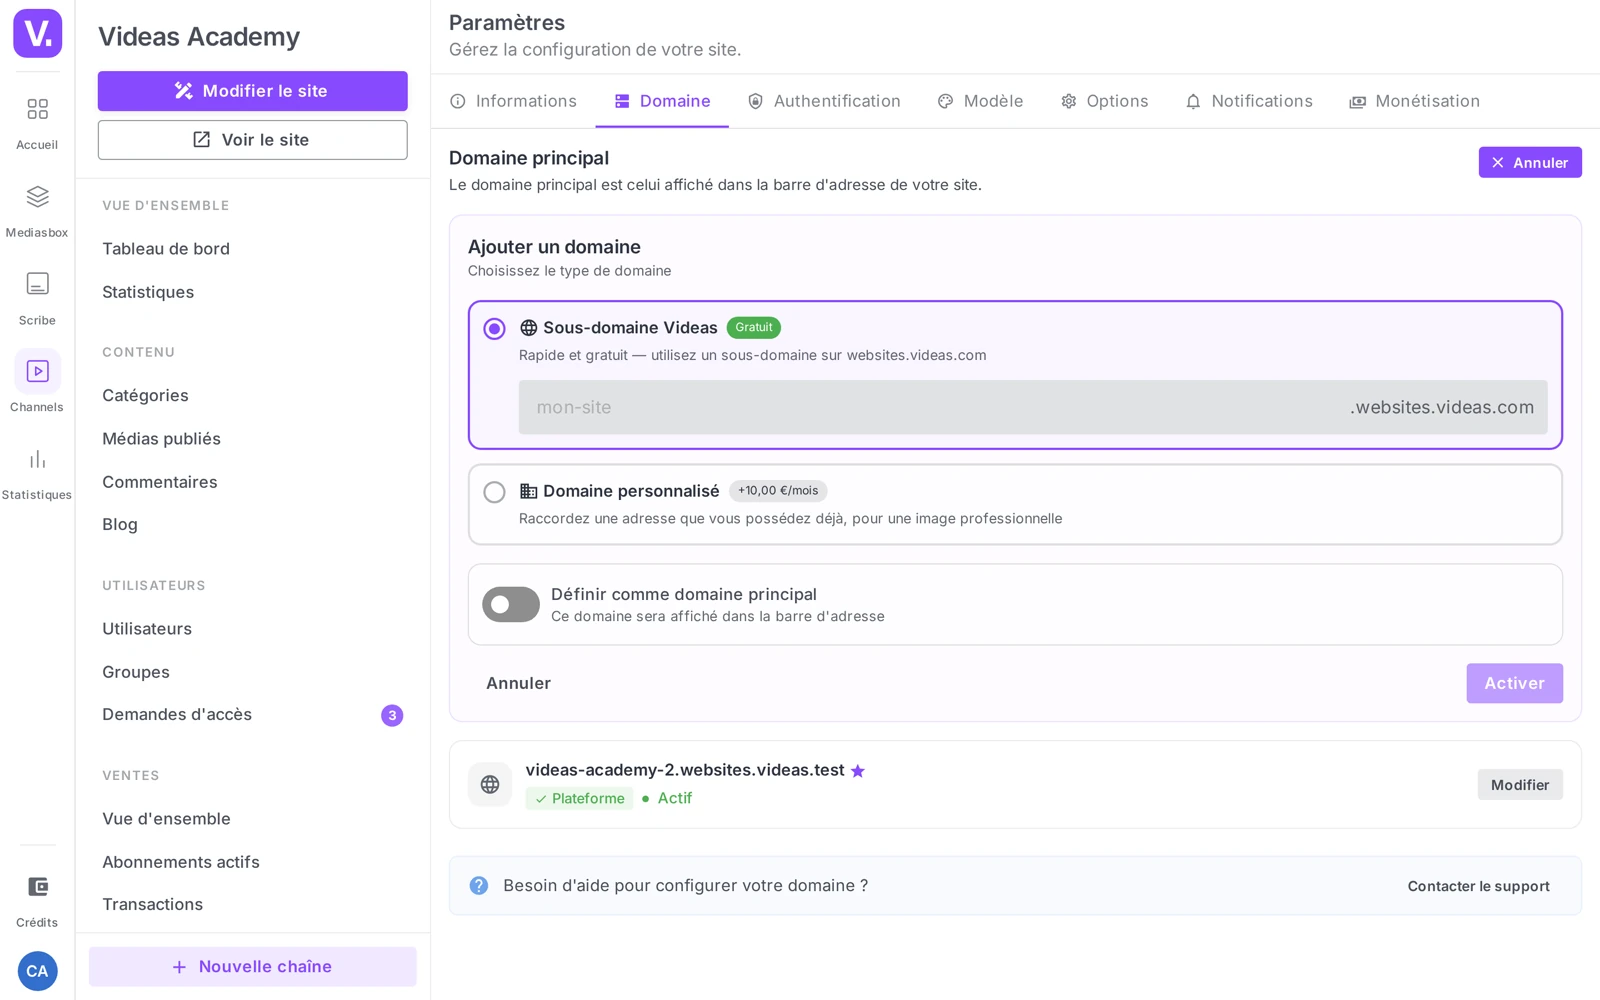This screenshot has height=1000, width=1600.
Task: Click the building icon of Domaine personnalisé
Action: click(x=529, y=491)
